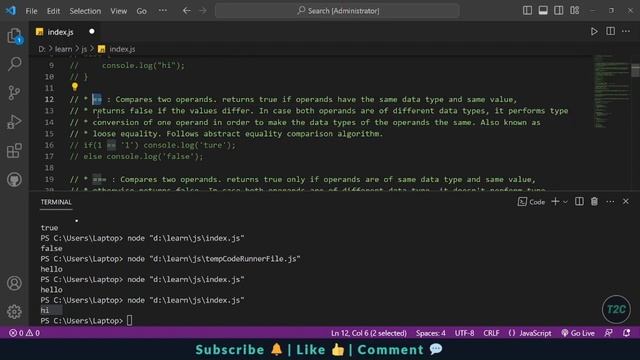
Task: Click the unsaved dot on index.js tab
Action: 92,31
